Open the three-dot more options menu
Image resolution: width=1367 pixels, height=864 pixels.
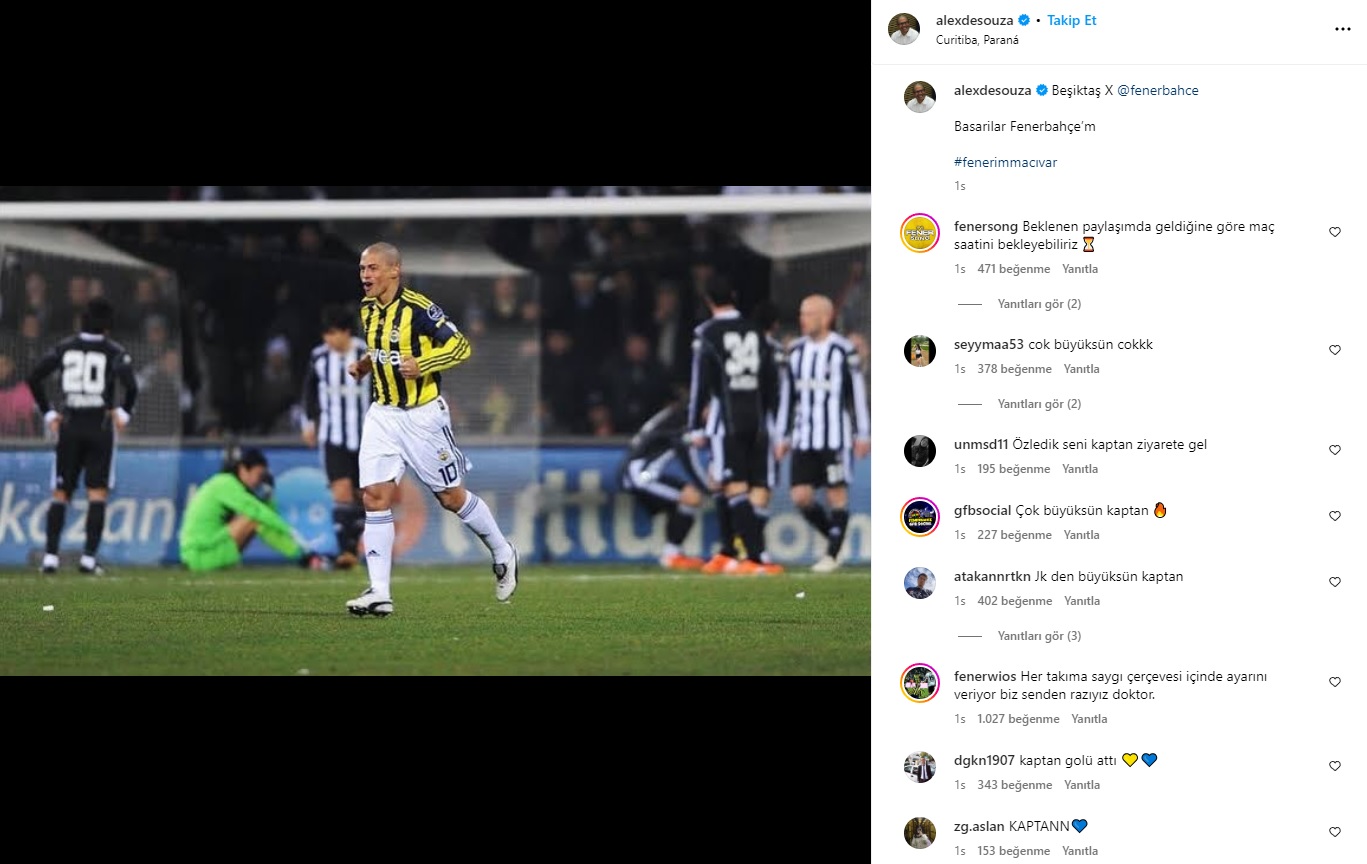tap(1342, 30)
